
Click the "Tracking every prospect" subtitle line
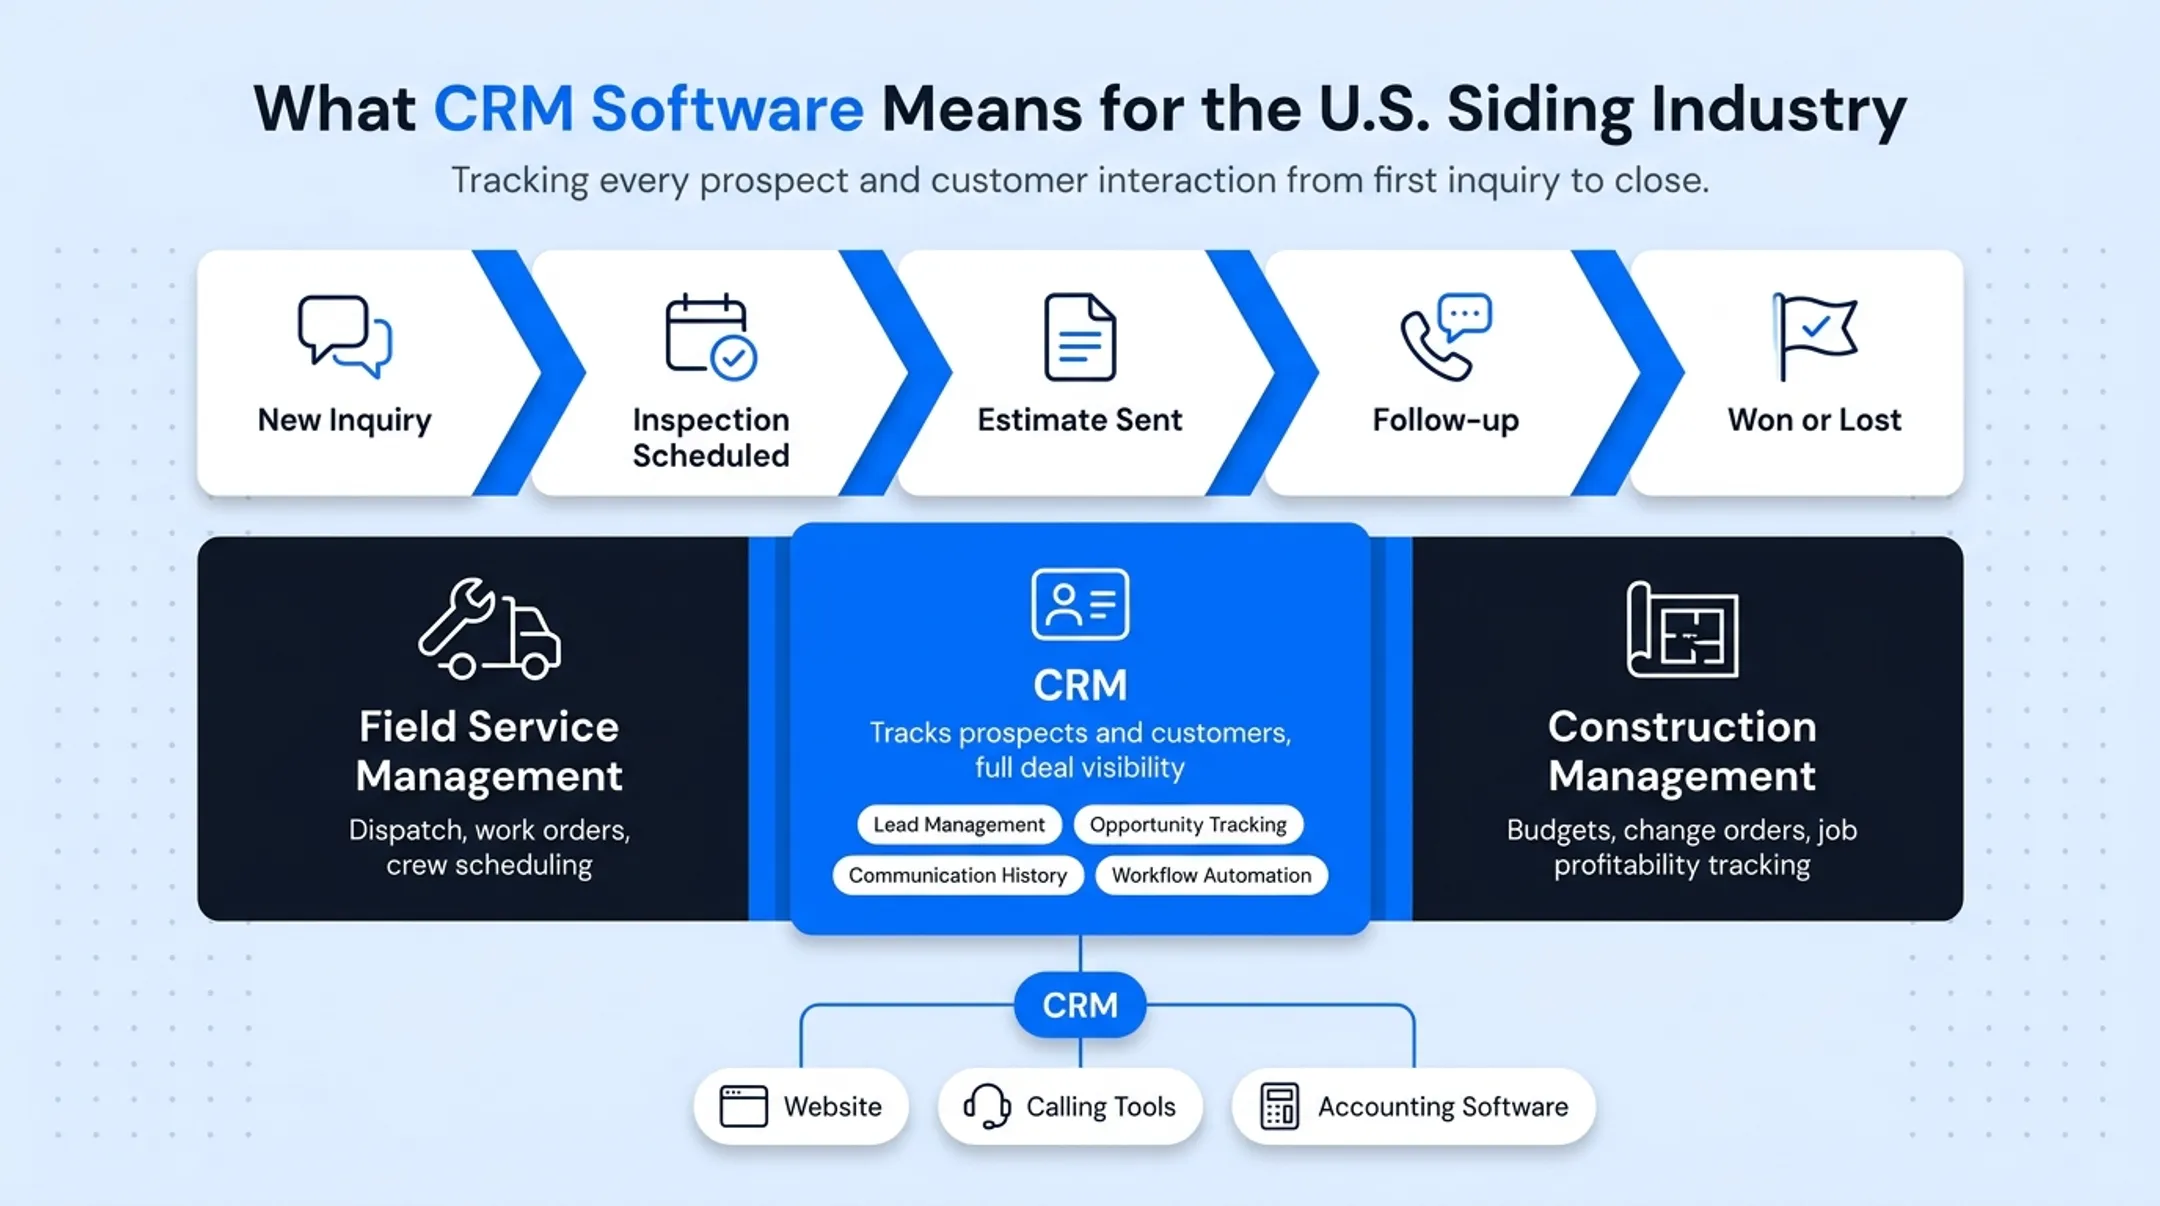(1080, 181)
